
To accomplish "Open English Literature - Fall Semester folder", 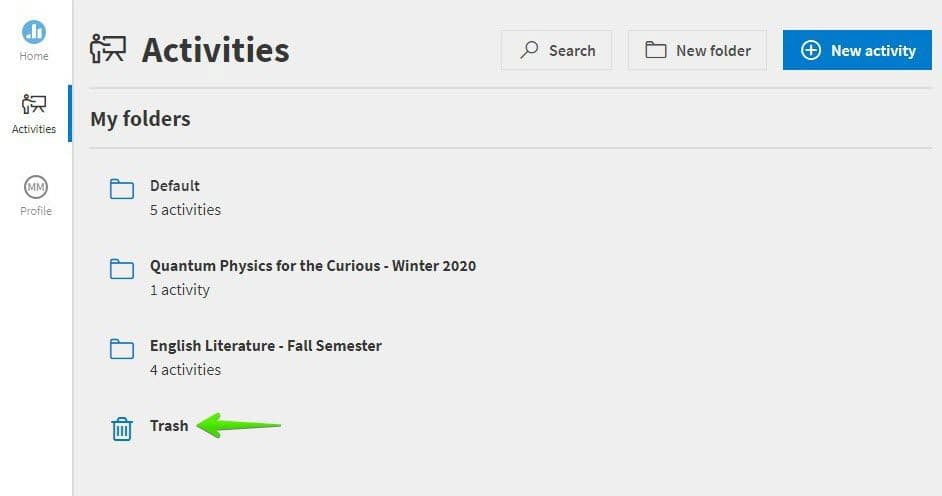I will click(x=266, y=346).
